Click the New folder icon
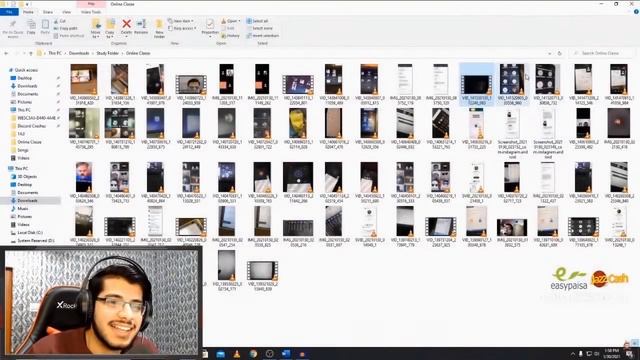 [159, 24]
